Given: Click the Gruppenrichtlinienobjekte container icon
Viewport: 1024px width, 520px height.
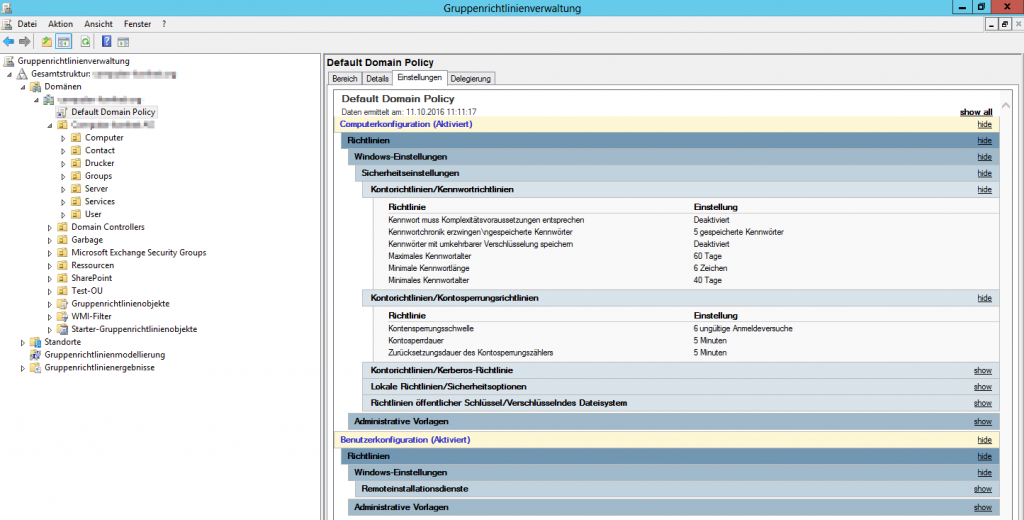Looking at the screenshot, I should [x=62, y=304].
